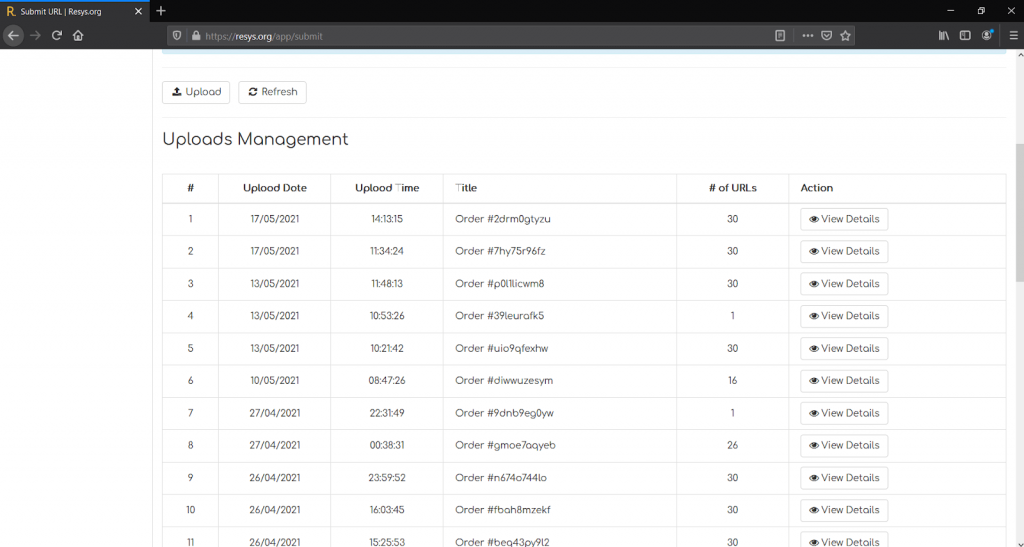
Task: Click the Refresh button
Action: click(x=272, y=92)
